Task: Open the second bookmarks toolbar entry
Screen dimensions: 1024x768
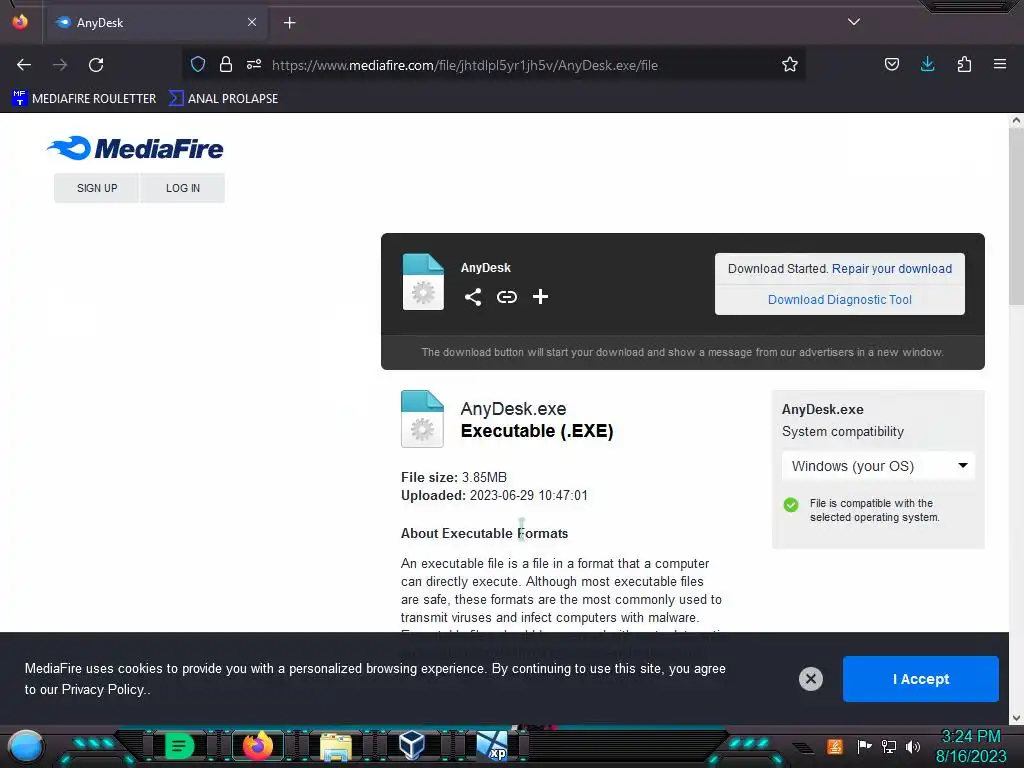Action: tap(223, 99)
